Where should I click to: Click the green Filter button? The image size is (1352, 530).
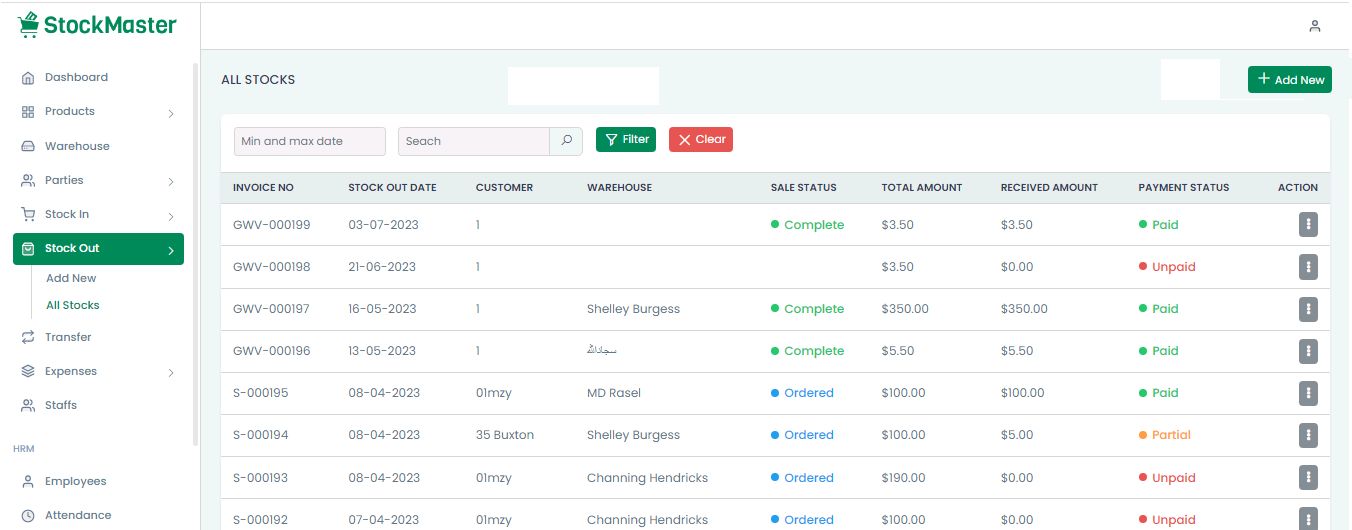click(626, 140)
